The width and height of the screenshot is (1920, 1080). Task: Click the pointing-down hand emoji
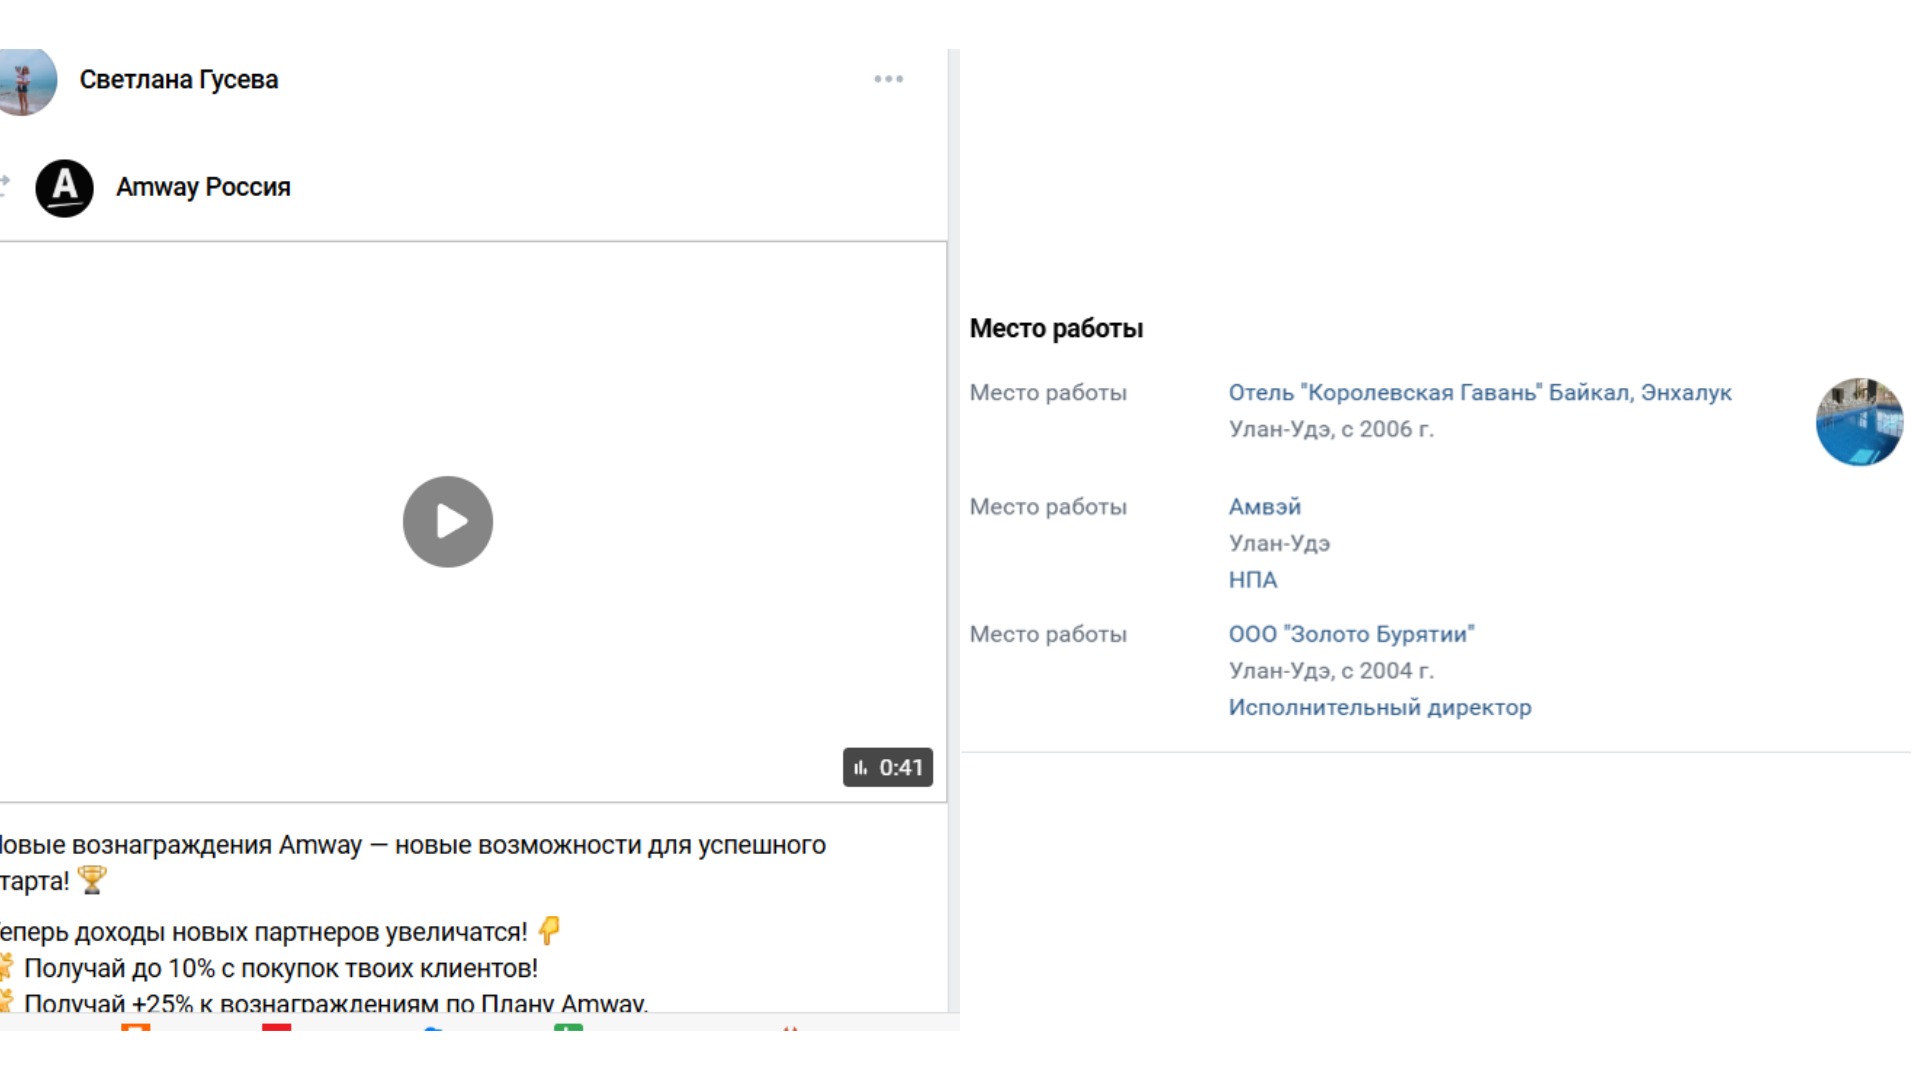(x=549, y=931)
